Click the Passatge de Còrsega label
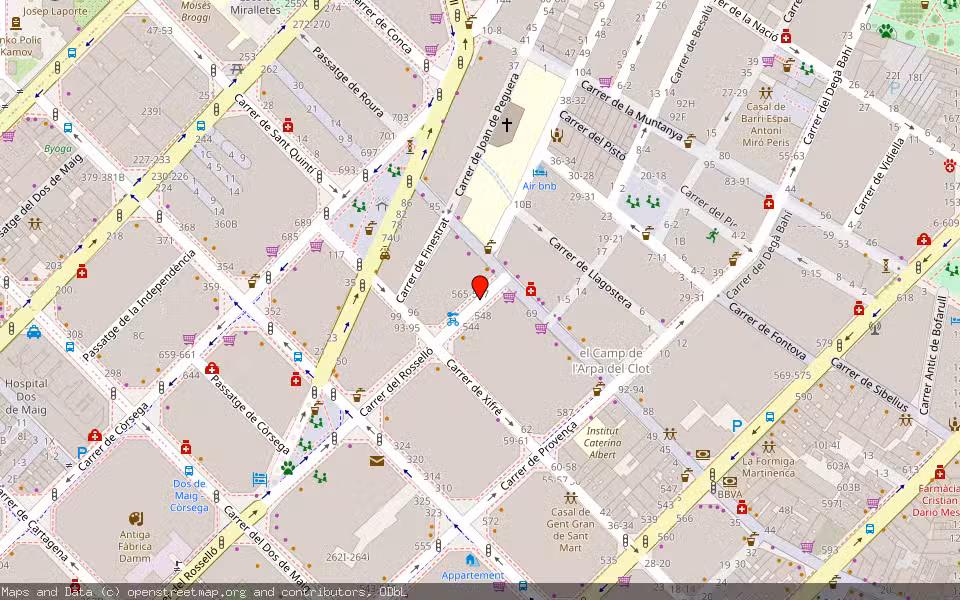 (x=250, y=414)
